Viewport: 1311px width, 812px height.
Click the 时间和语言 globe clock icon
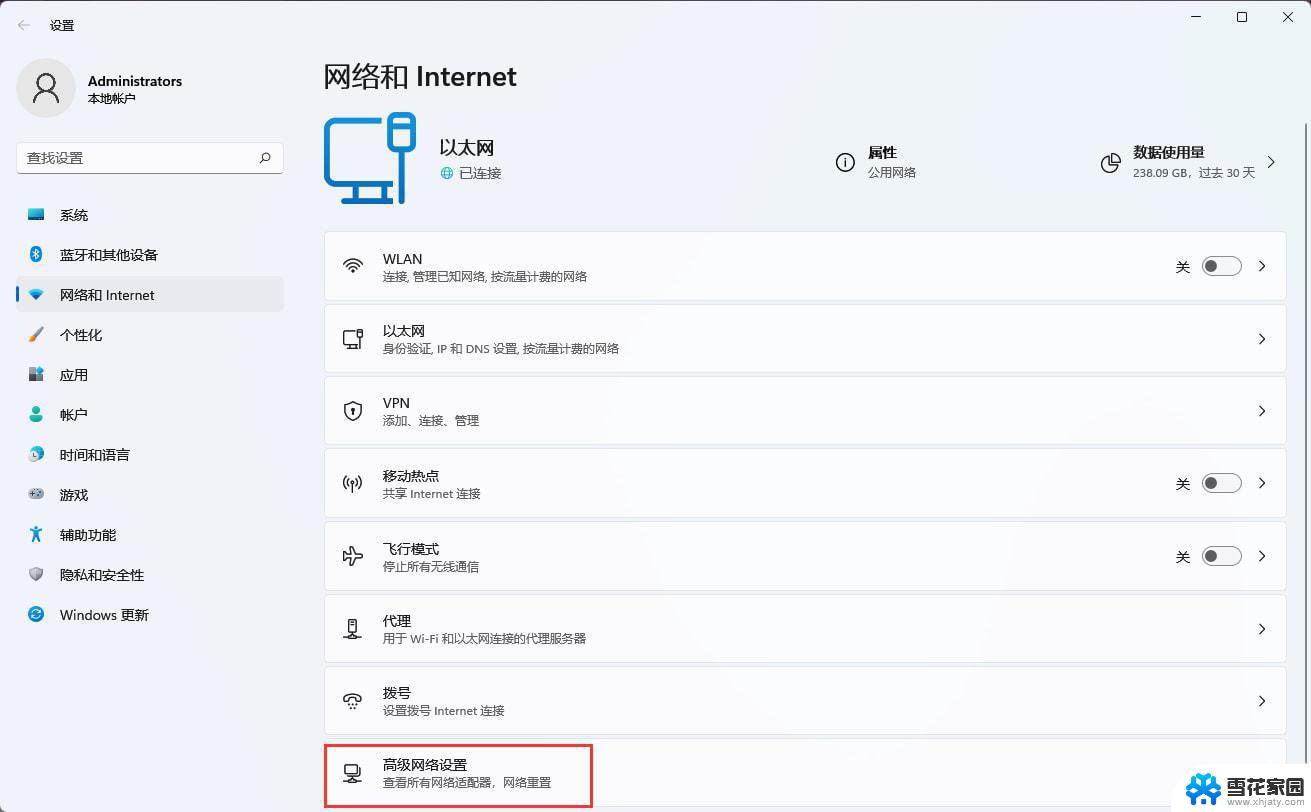[36, 455]
